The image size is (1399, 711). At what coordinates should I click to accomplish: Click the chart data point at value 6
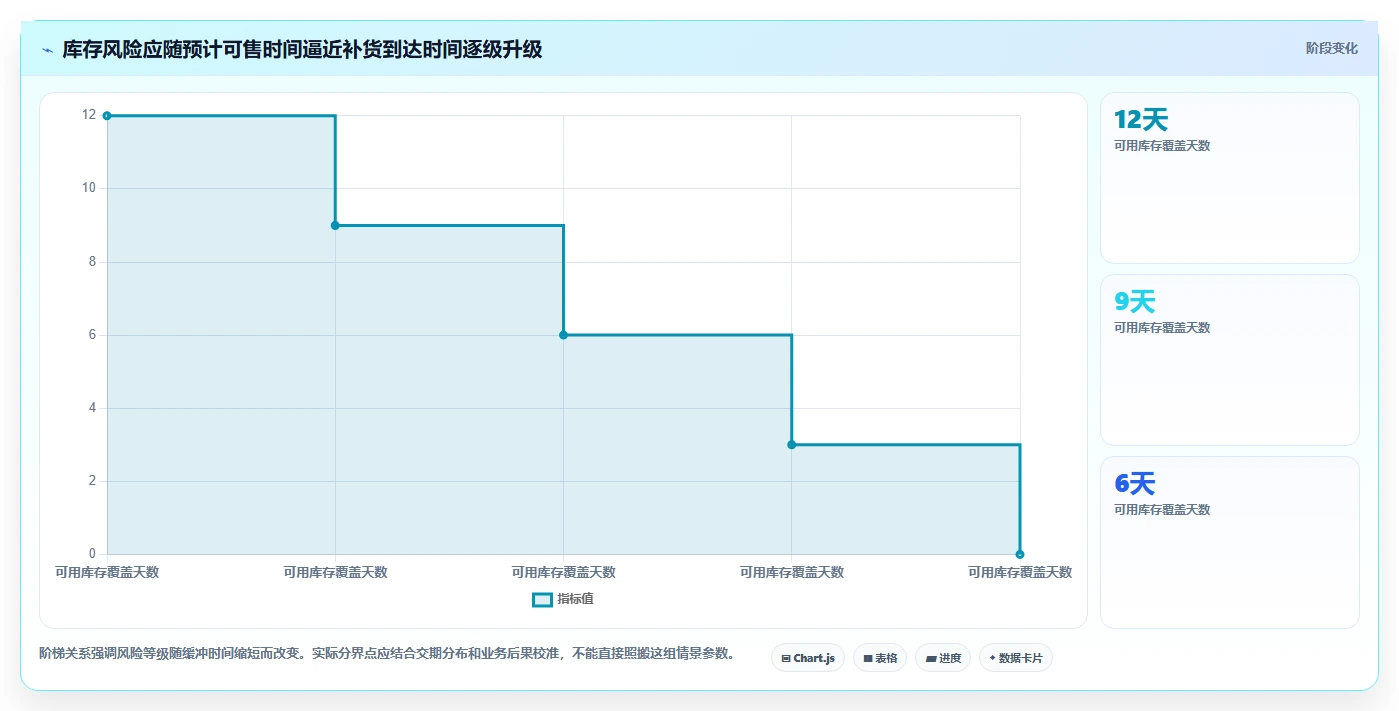563,335
